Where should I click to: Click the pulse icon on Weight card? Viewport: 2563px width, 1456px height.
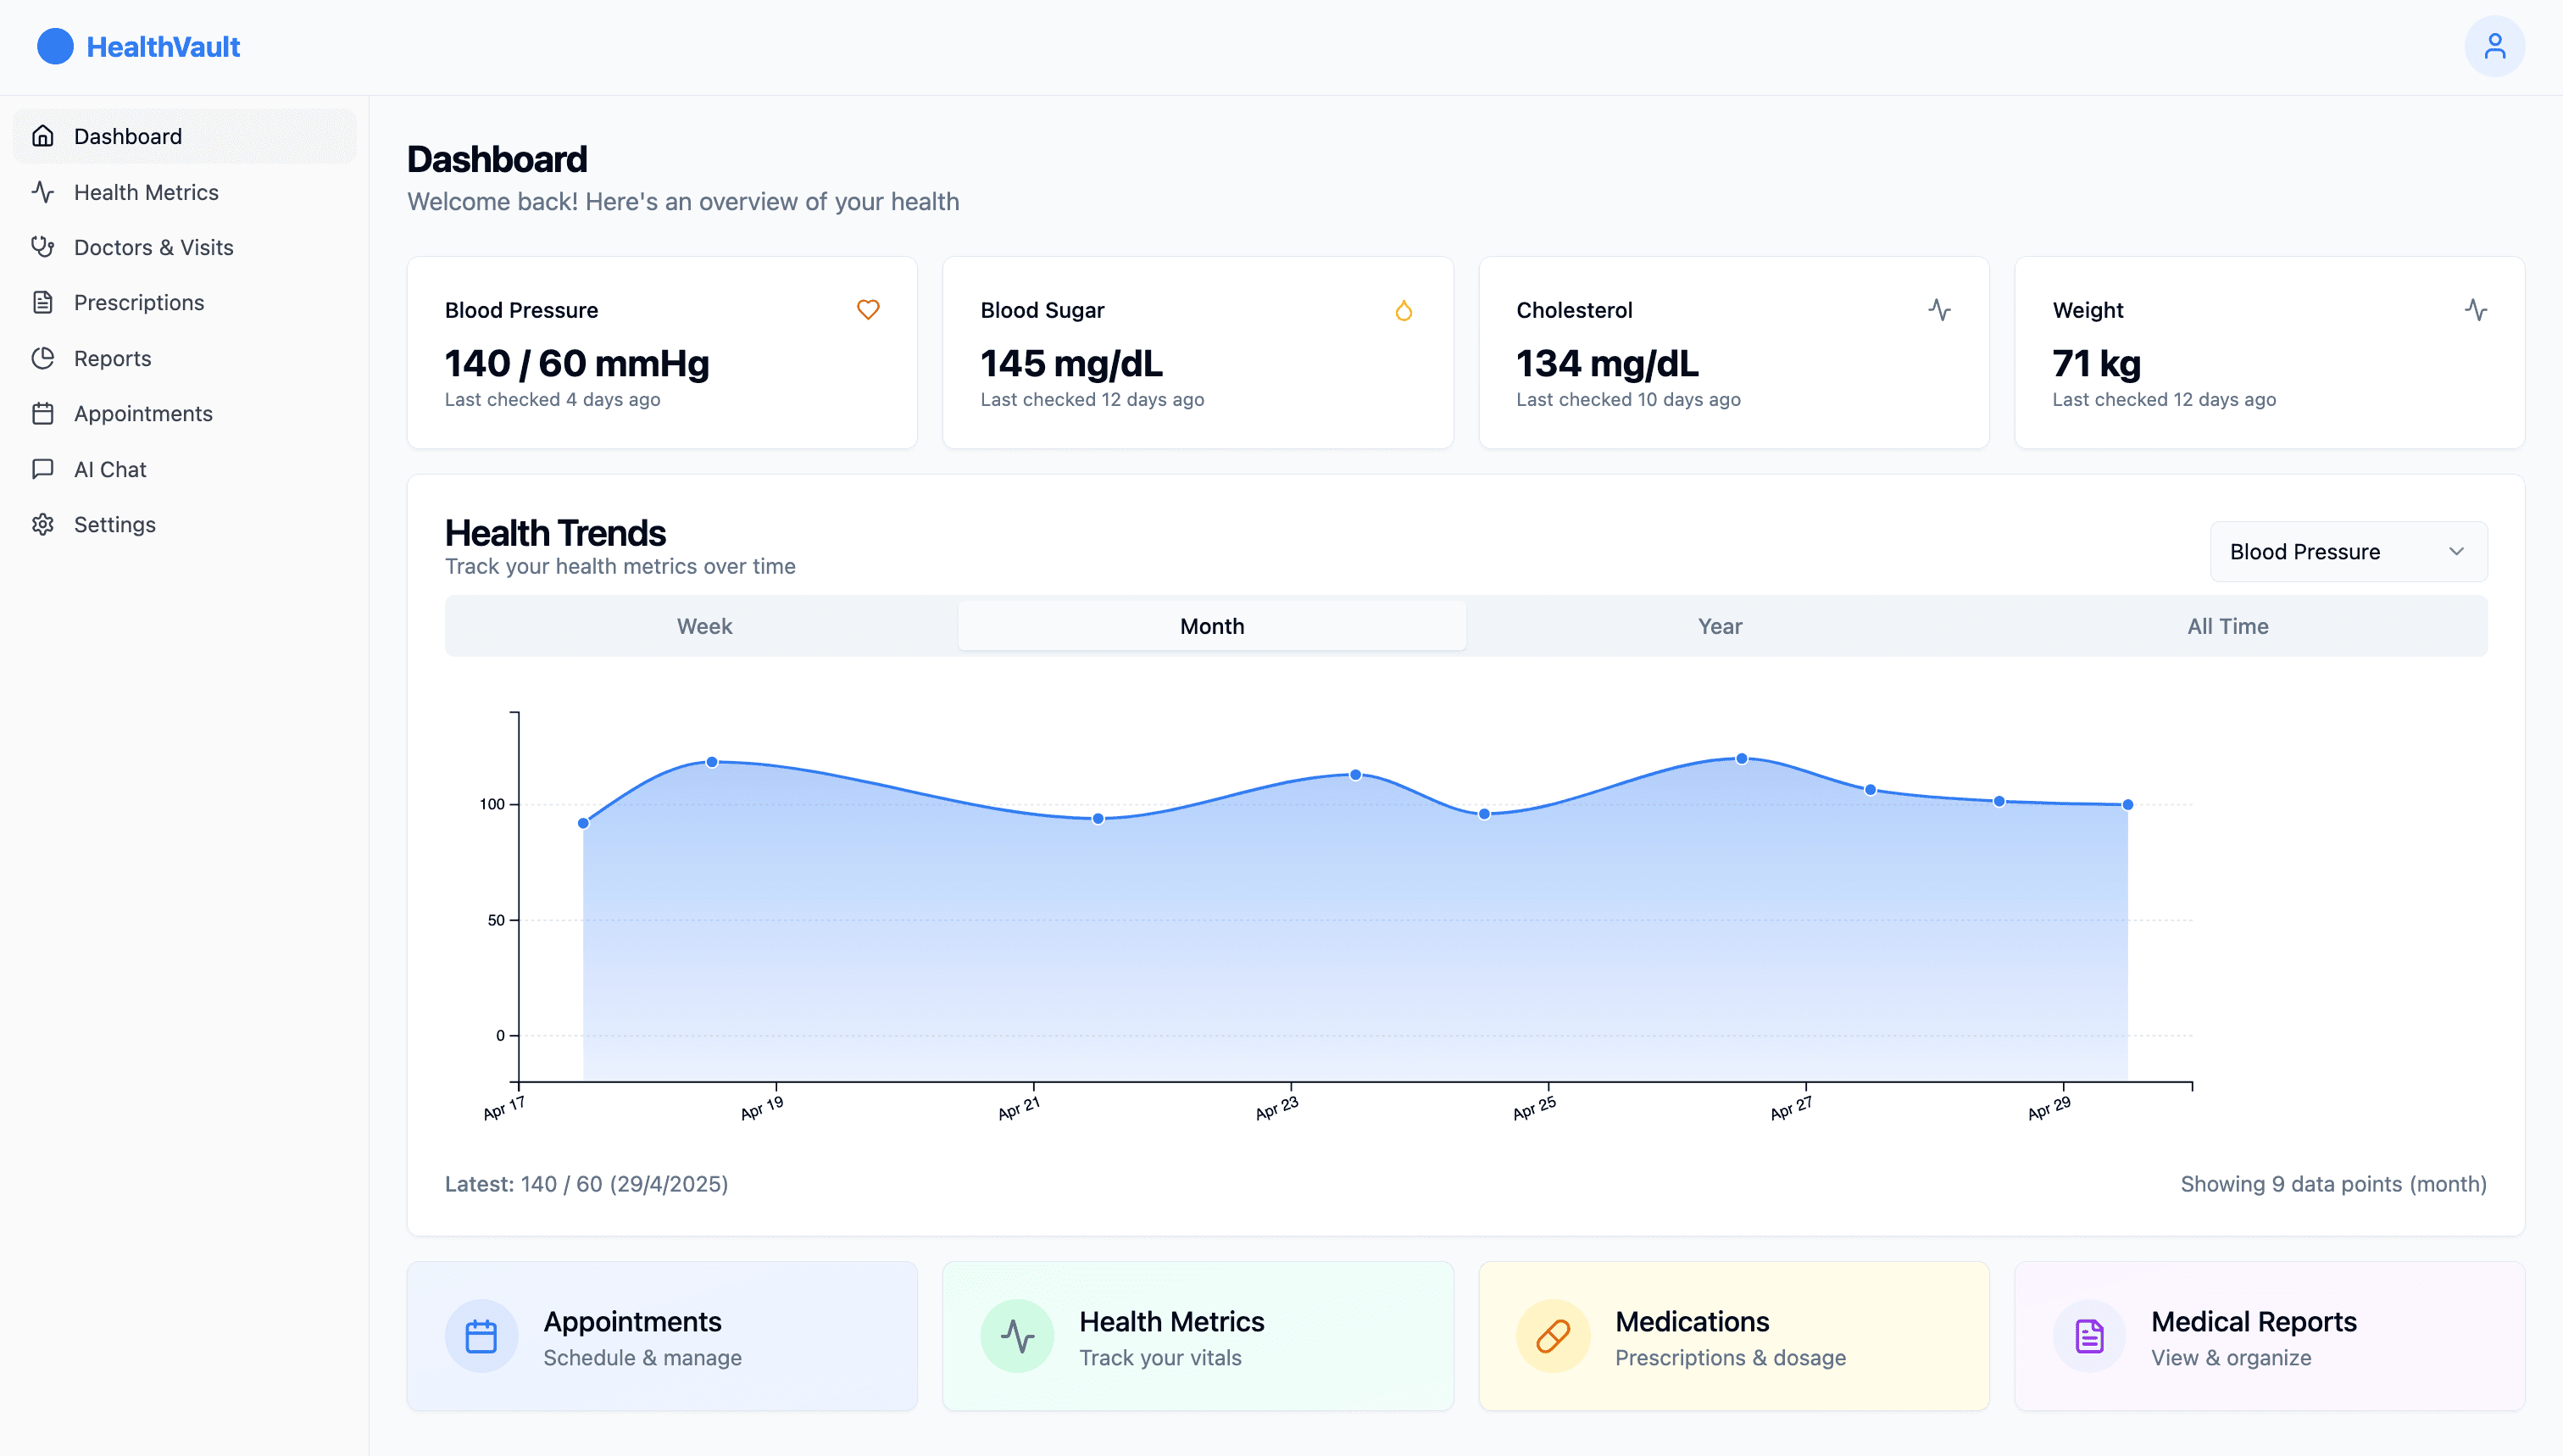tap(2475, 310)
